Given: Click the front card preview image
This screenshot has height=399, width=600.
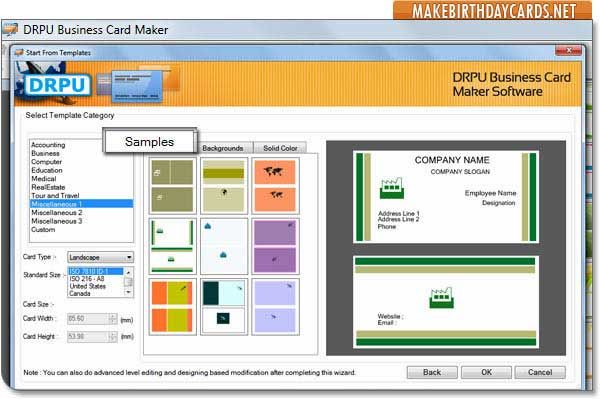Looking at the screenshot, I should click(x=446, y=197).
